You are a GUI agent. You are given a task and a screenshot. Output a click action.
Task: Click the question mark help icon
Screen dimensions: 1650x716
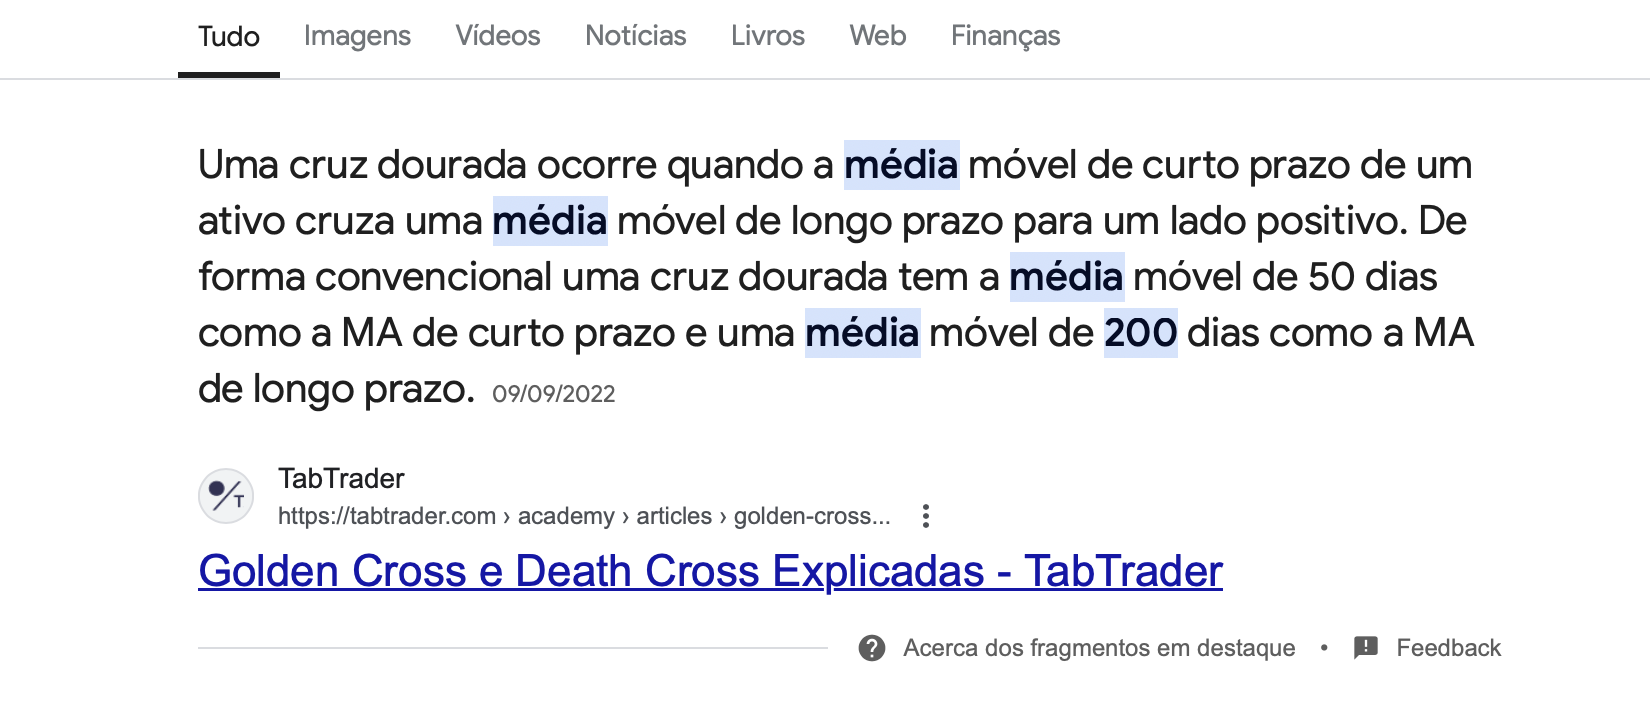(x=872, y=648)
